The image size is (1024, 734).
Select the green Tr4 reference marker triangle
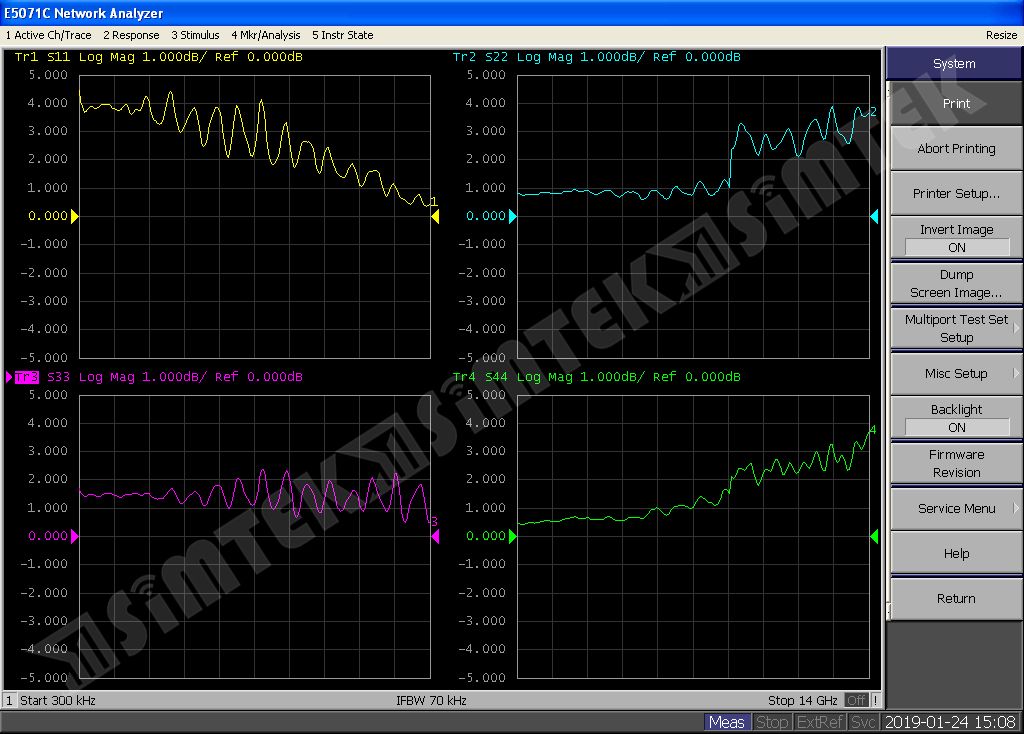click(x=513, y=536)
